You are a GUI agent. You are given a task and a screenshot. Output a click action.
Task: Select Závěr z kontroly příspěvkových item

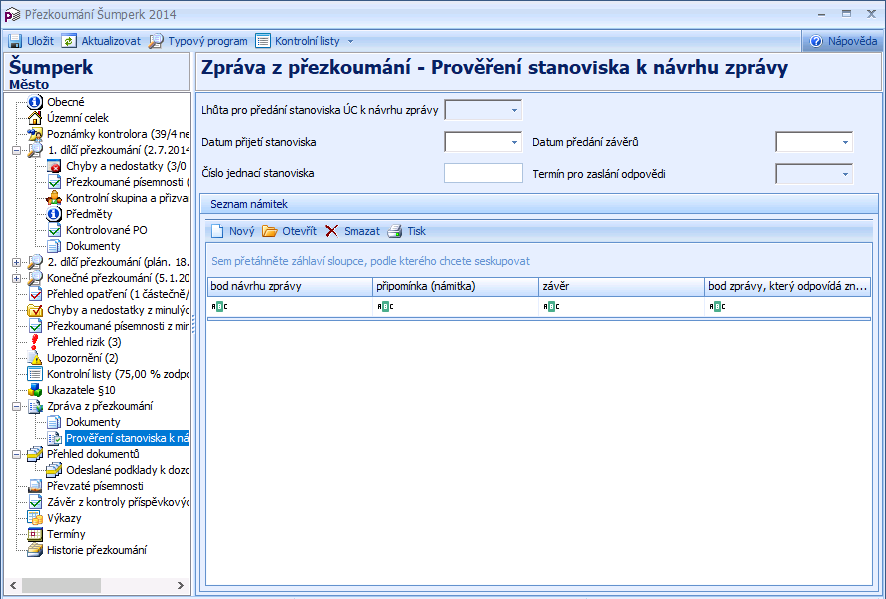click(x=118, y=502)
